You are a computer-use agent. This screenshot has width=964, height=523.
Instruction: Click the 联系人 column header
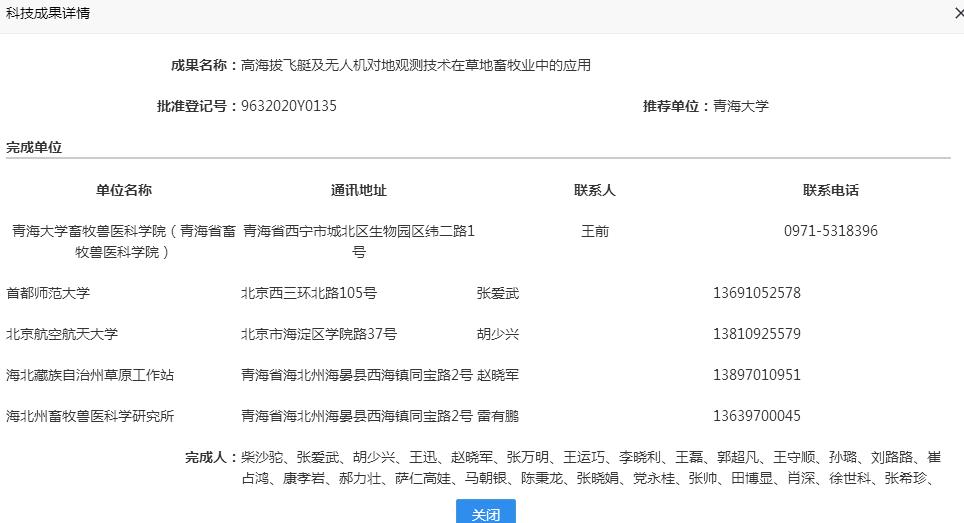[595, 190]
